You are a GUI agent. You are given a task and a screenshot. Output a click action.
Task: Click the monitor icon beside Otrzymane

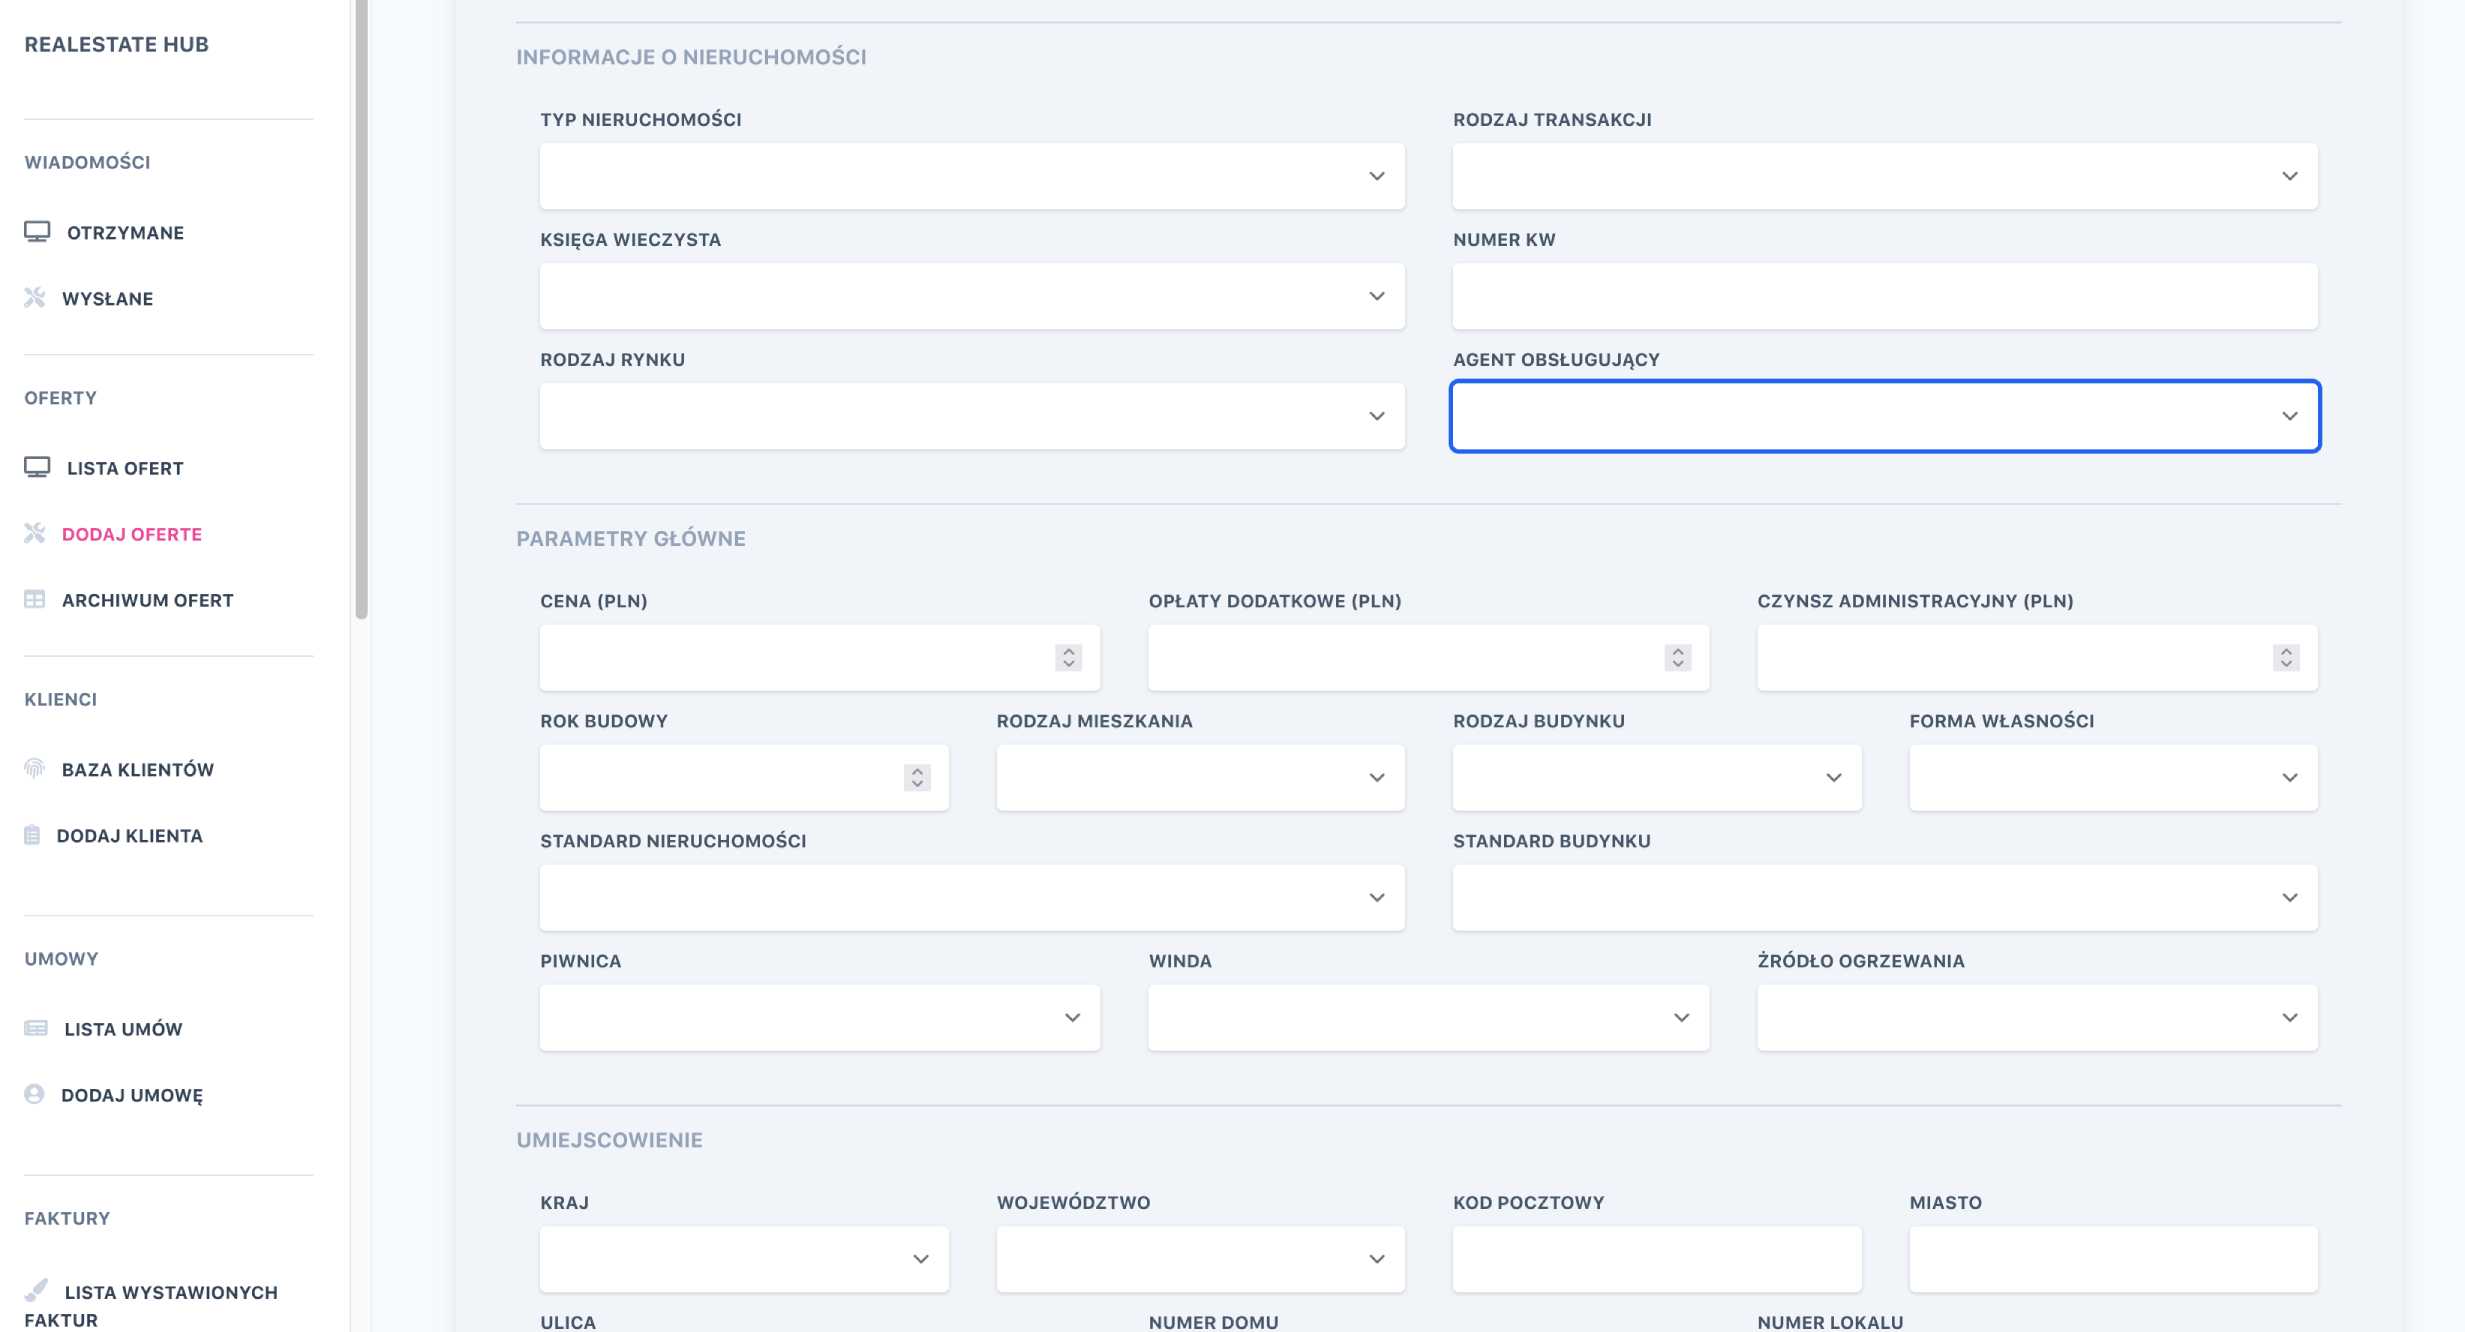coord(37,232)
